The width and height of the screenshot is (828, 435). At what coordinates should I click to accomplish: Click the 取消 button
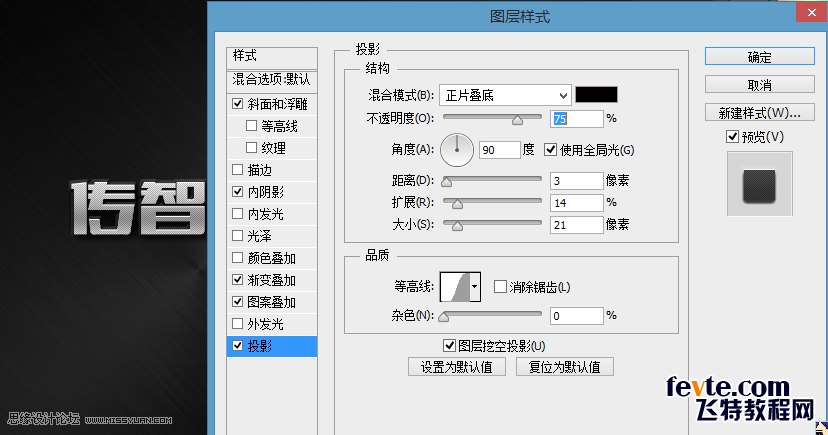(759, 84)
